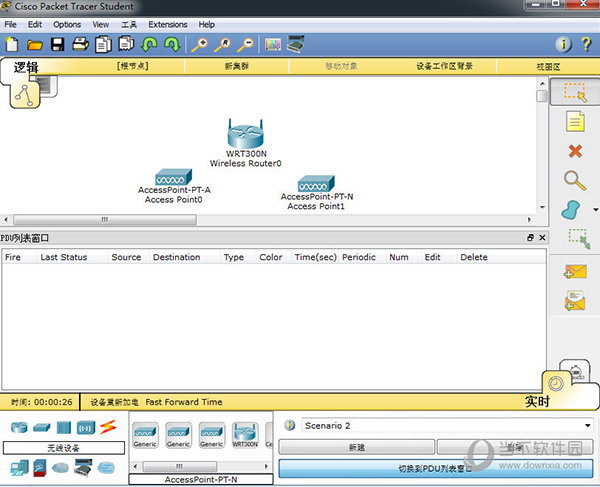Open the custom devices dialog icon

coord(295,44)
